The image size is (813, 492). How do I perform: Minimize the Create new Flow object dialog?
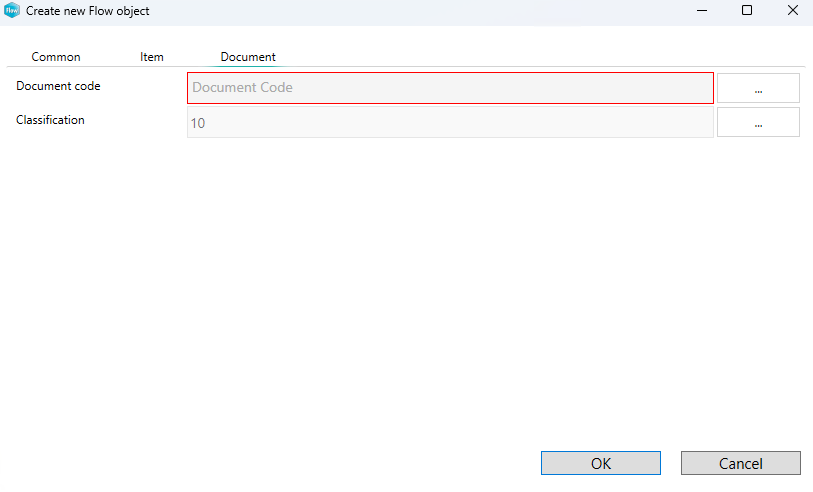tap(701, 11)
